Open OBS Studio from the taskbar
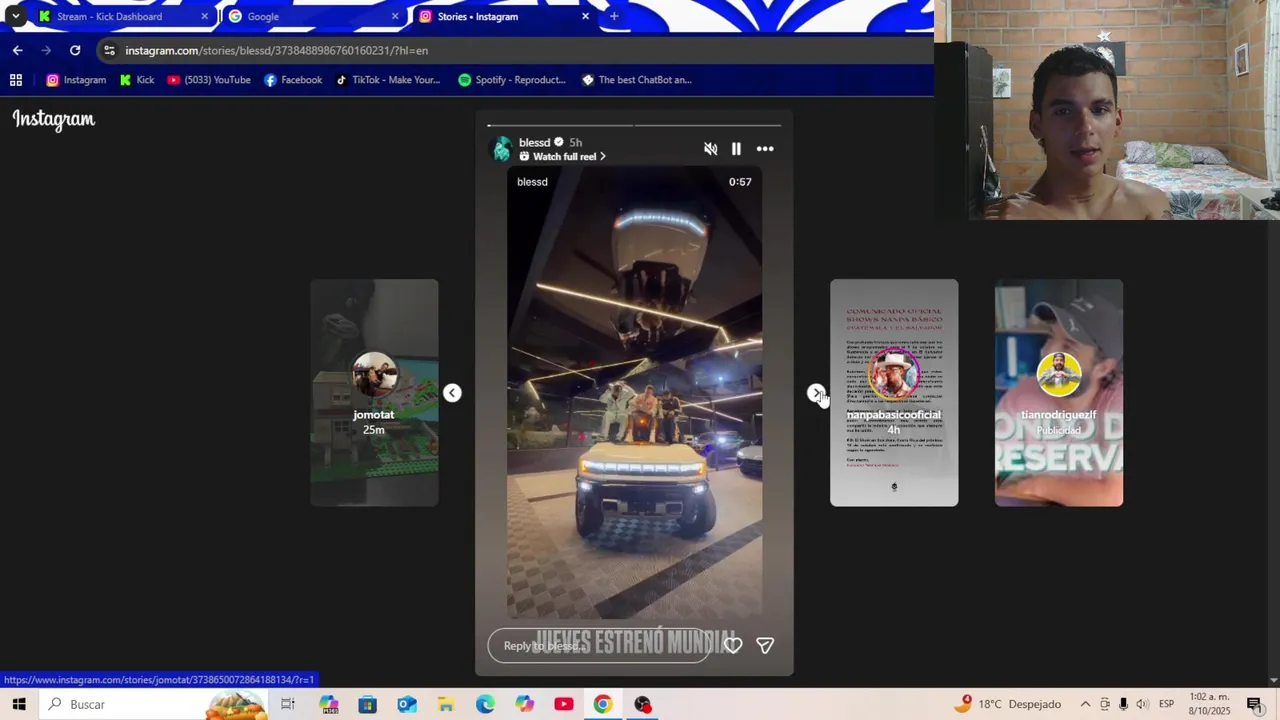Image resolution: width=1280 pixels, height=720 pixels. pyautogui.click(x=642, y=705)
